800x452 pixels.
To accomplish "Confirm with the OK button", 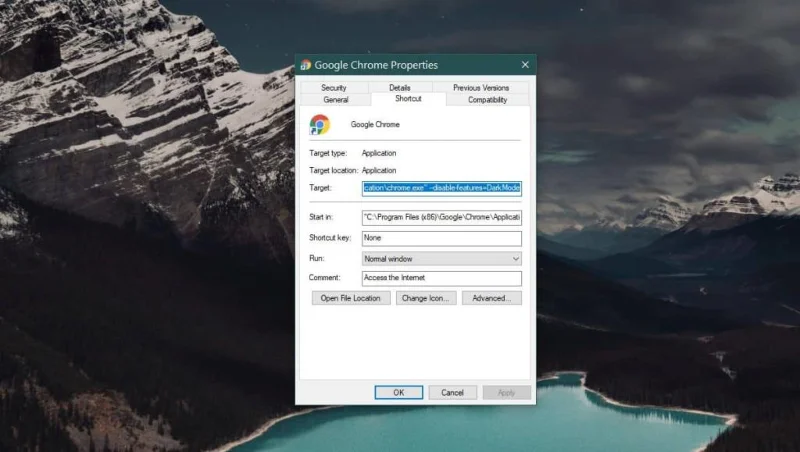I will tap(398, 392).
